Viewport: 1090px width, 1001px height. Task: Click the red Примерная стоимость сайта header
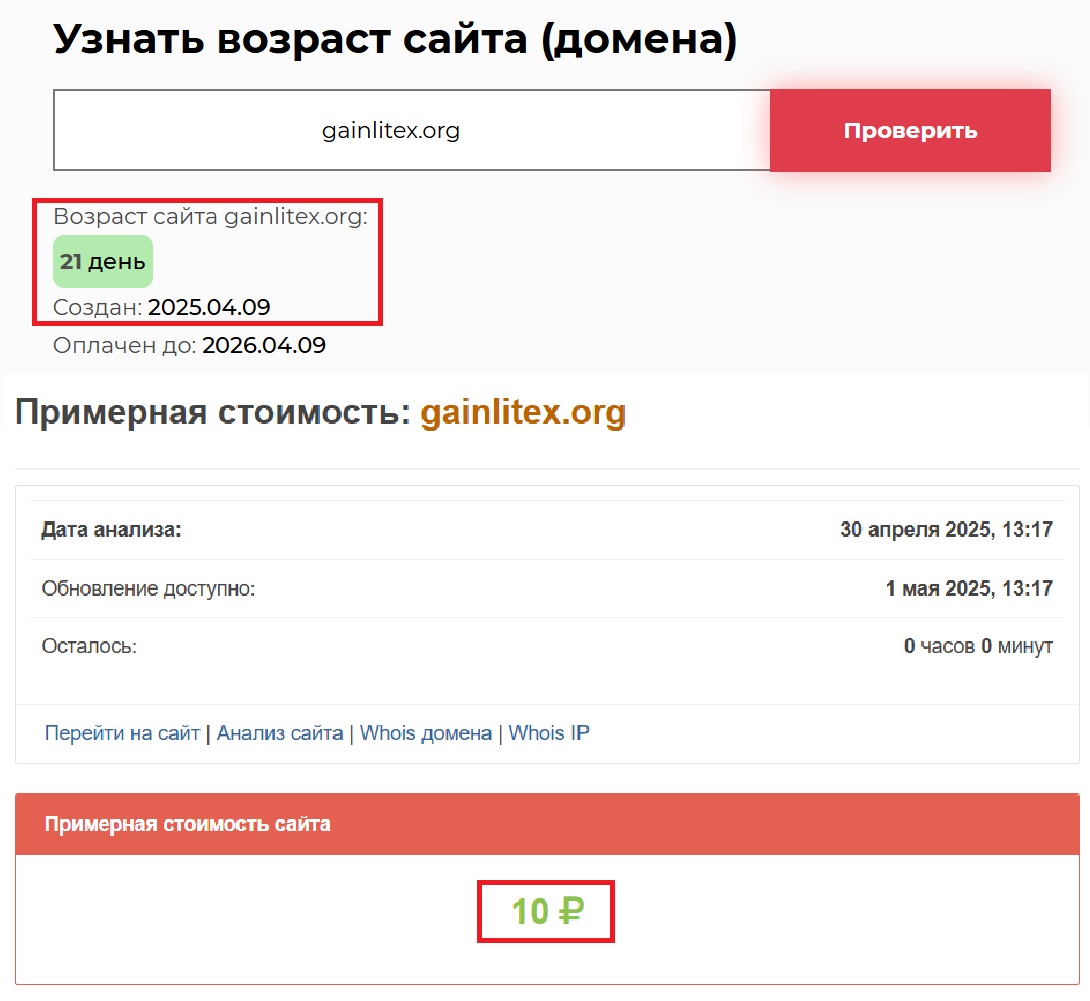point(188,824)
